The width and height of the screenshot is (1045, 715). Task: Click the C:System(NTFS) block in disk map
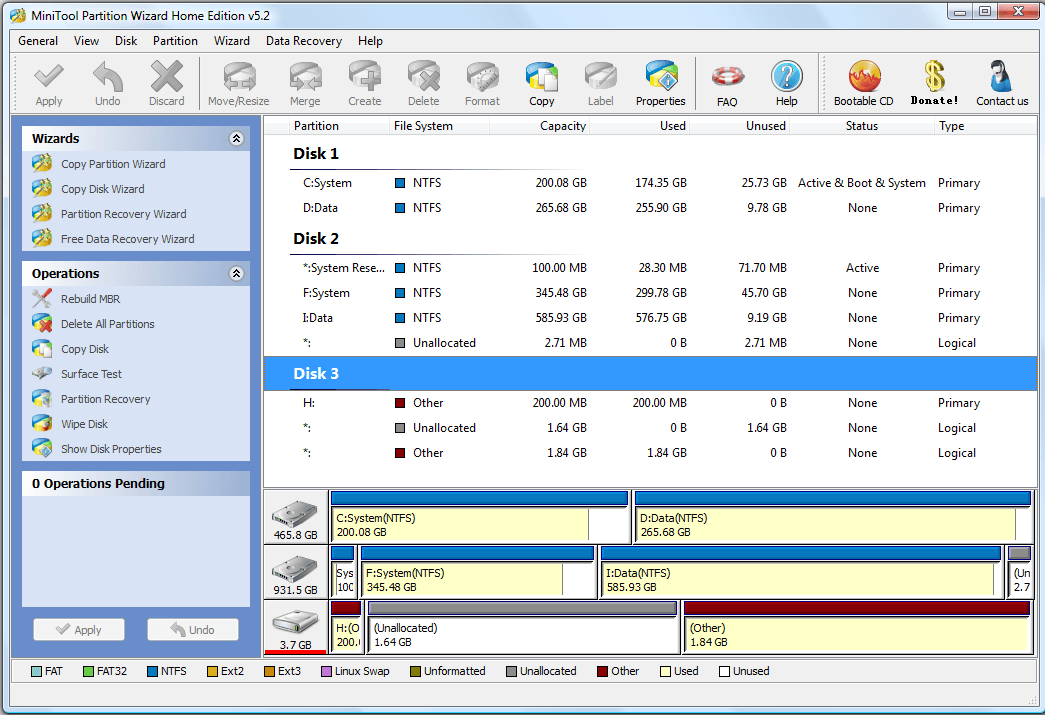[x=479, y=517]
